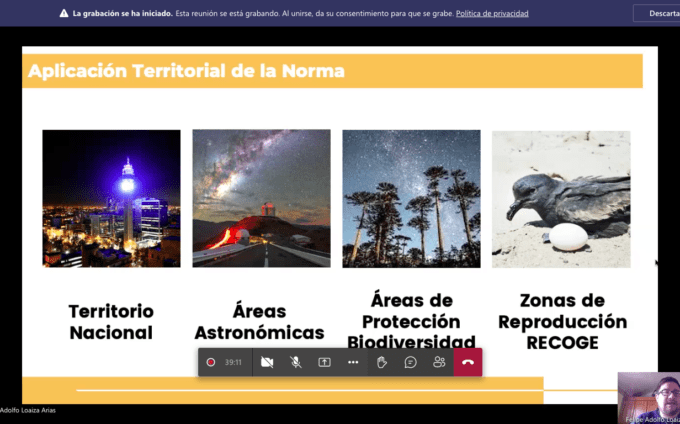Image resolution: width=680 pixels, height=424 pixels.
Task: Click the araucaria trees night image
Action: click(411, 198)
